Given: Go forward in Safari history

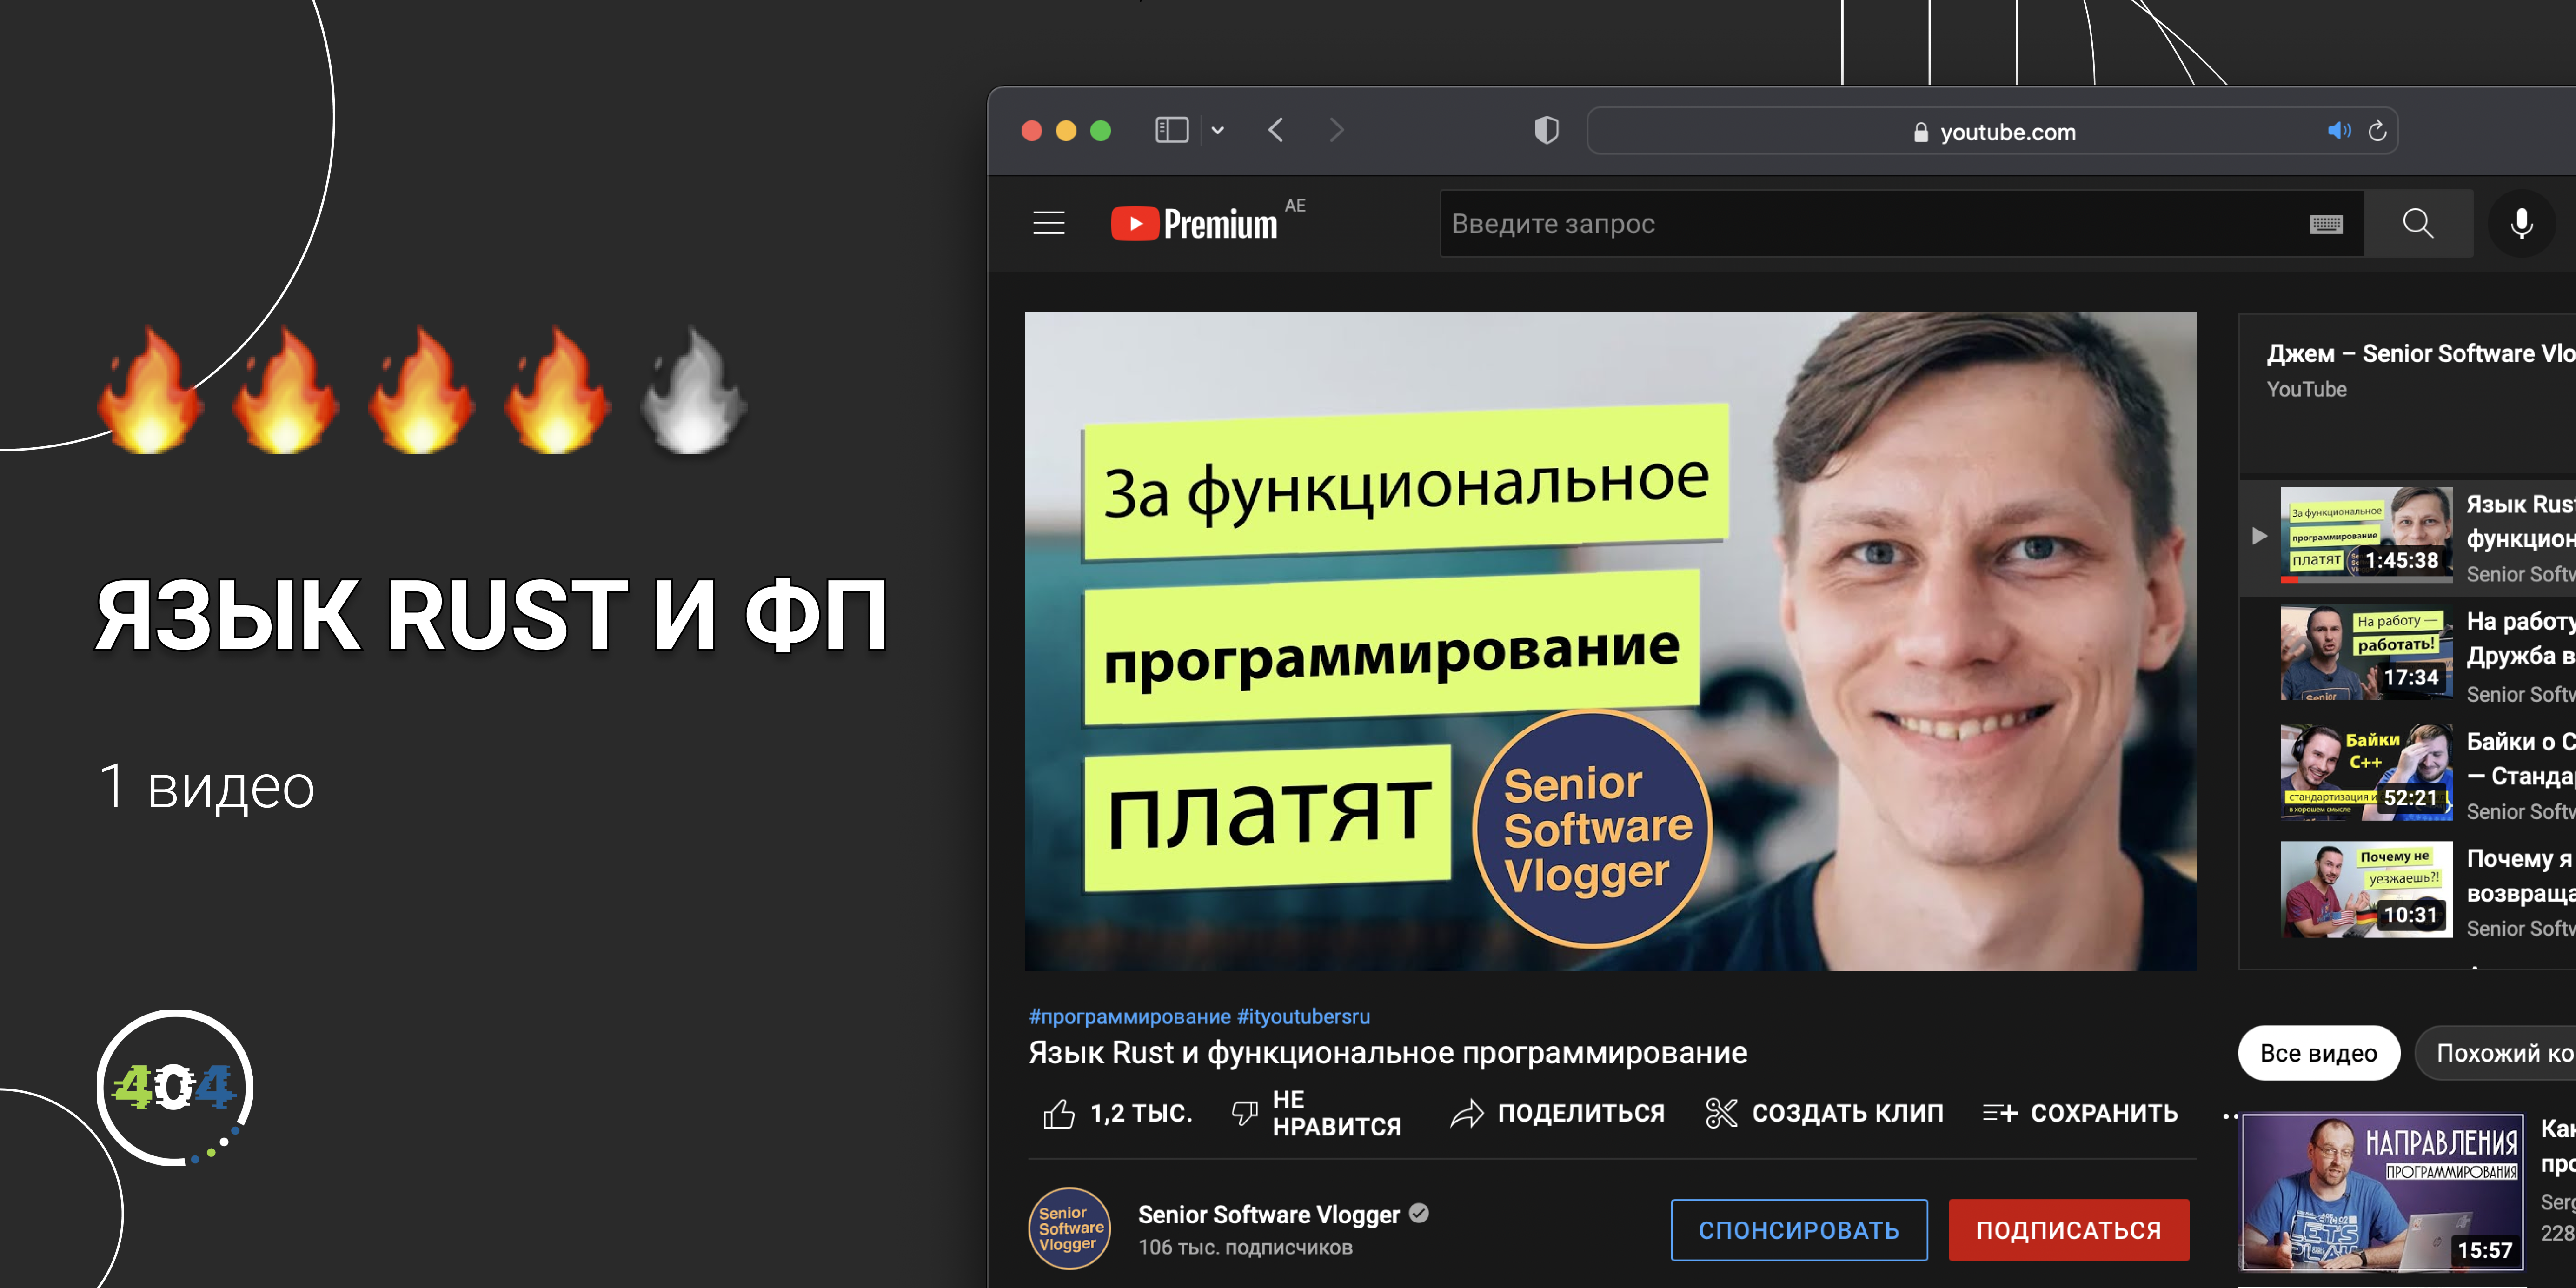Looking at the screenshot, I should click(x=1337, y=130).
